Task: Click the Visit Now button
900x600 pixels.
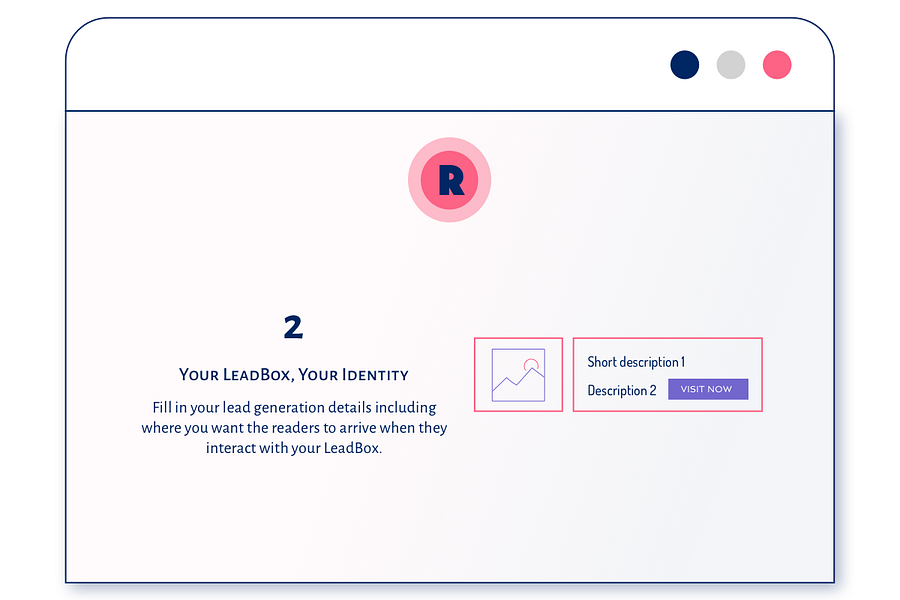Action: (708, 389)
